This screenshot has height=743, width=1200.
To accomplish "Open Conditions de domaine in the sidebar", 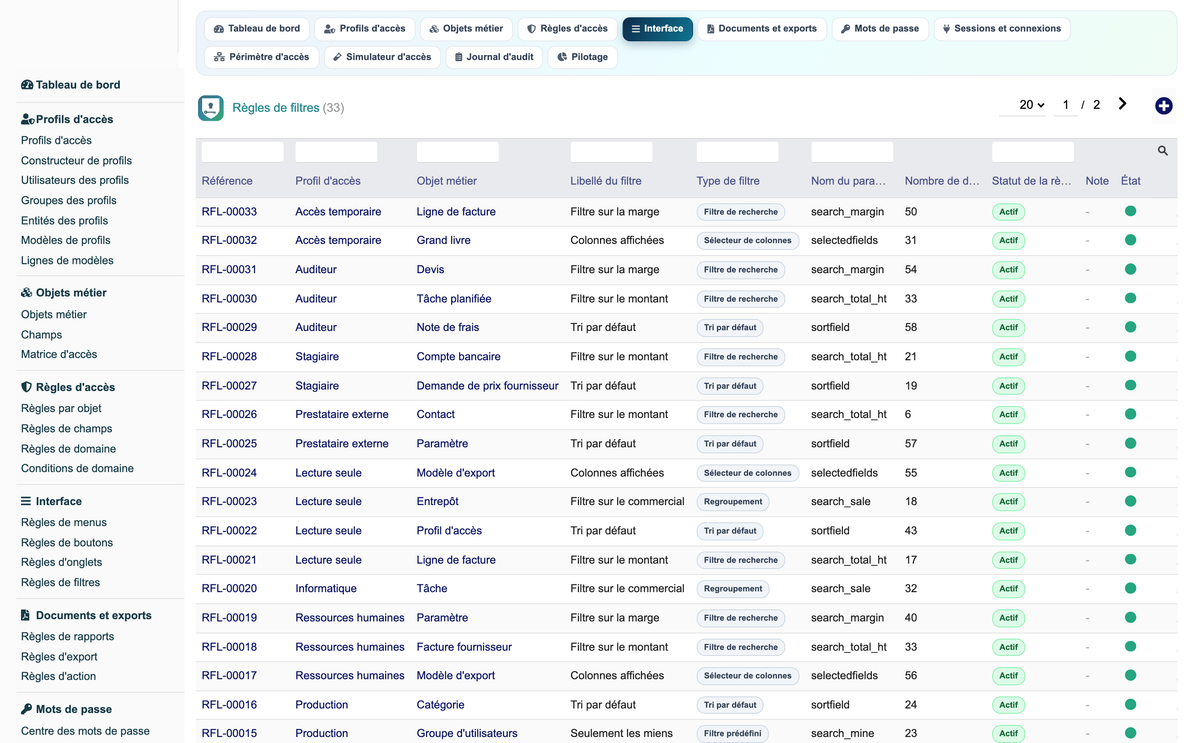I will (77, 468).
